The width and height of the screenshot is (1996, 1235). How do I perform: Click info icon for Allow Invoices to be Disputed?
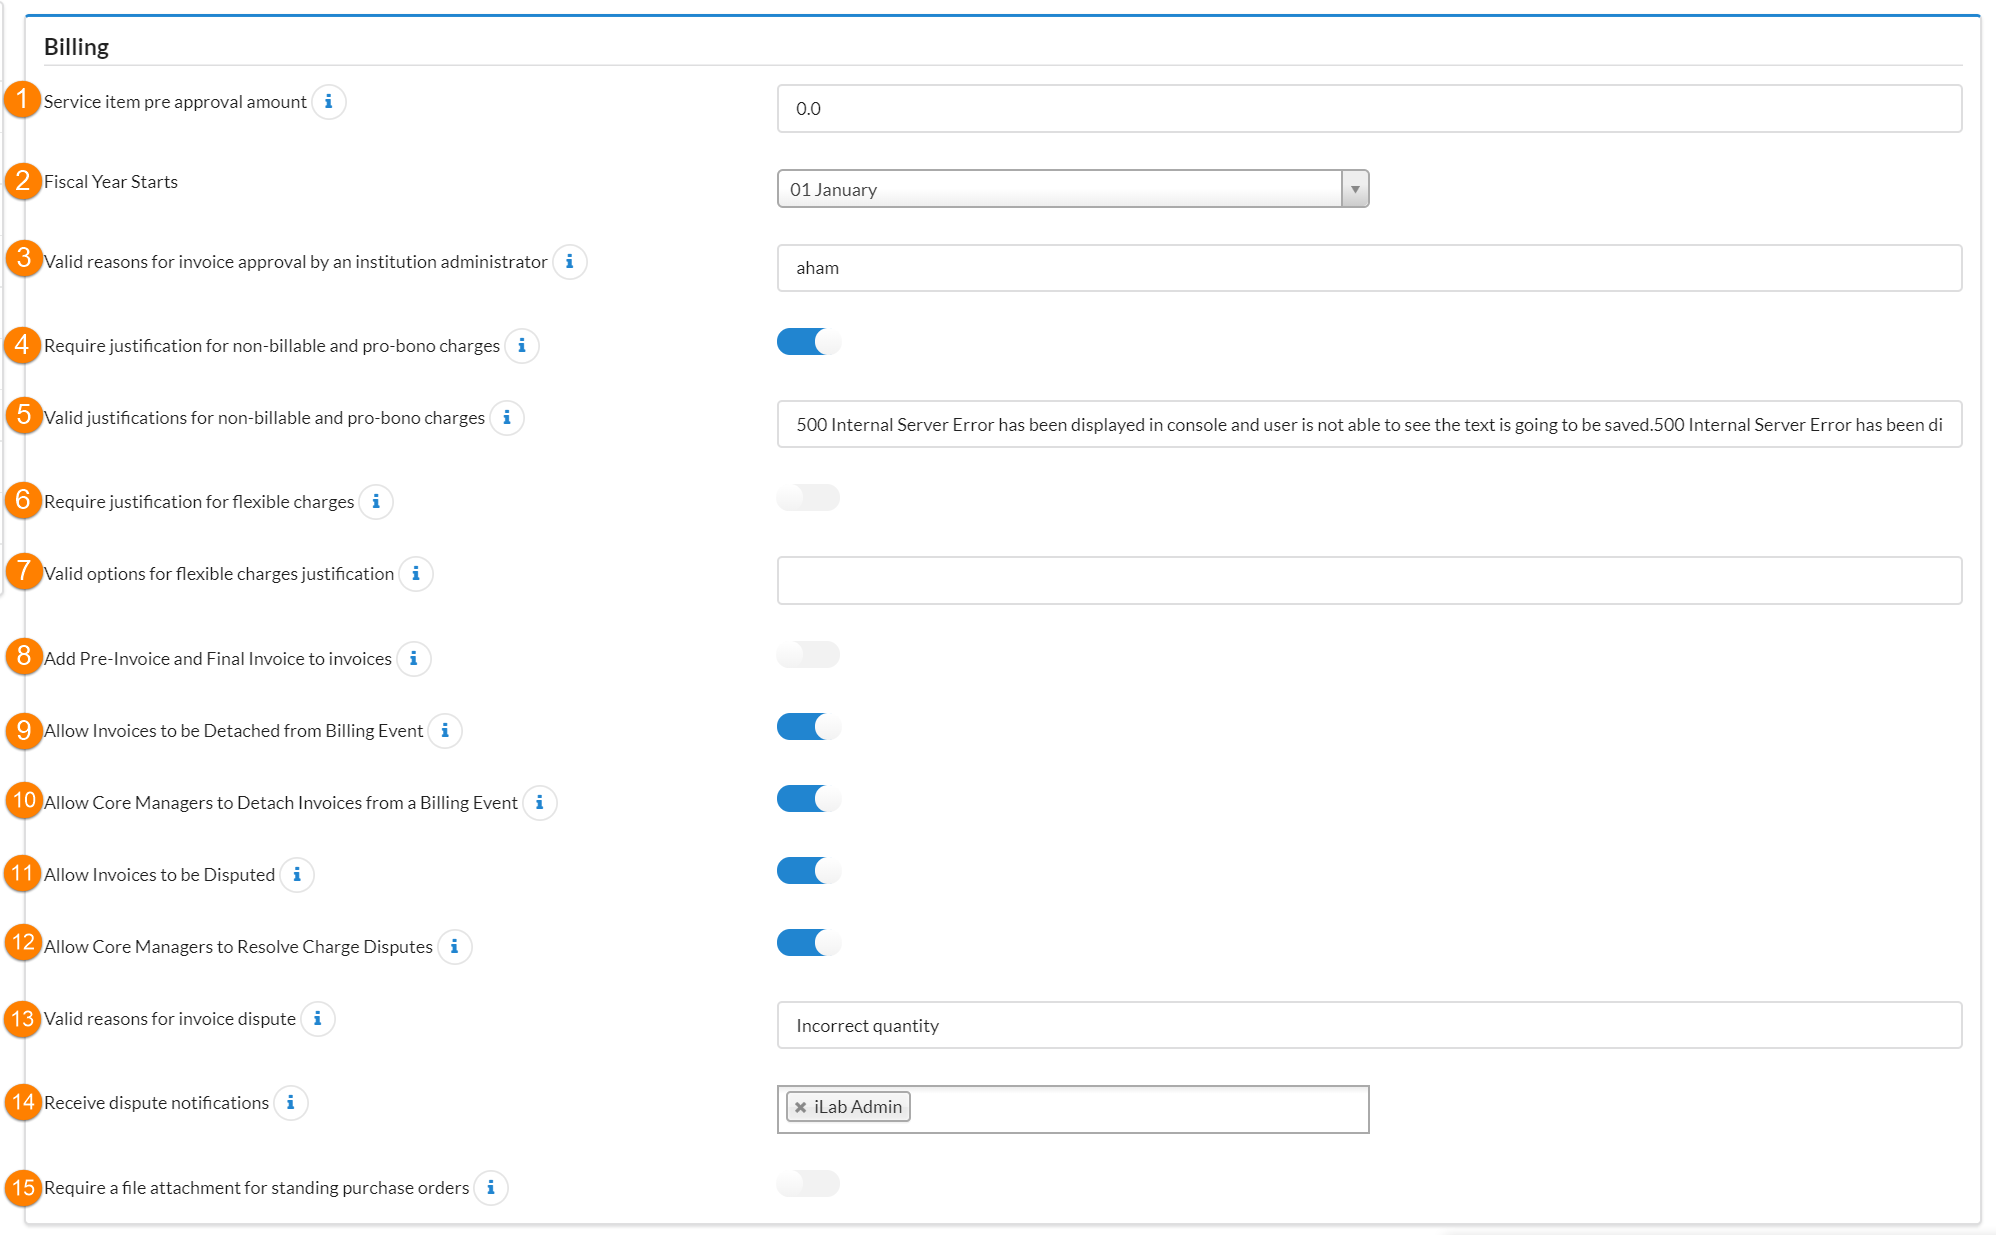click(296, 875)
